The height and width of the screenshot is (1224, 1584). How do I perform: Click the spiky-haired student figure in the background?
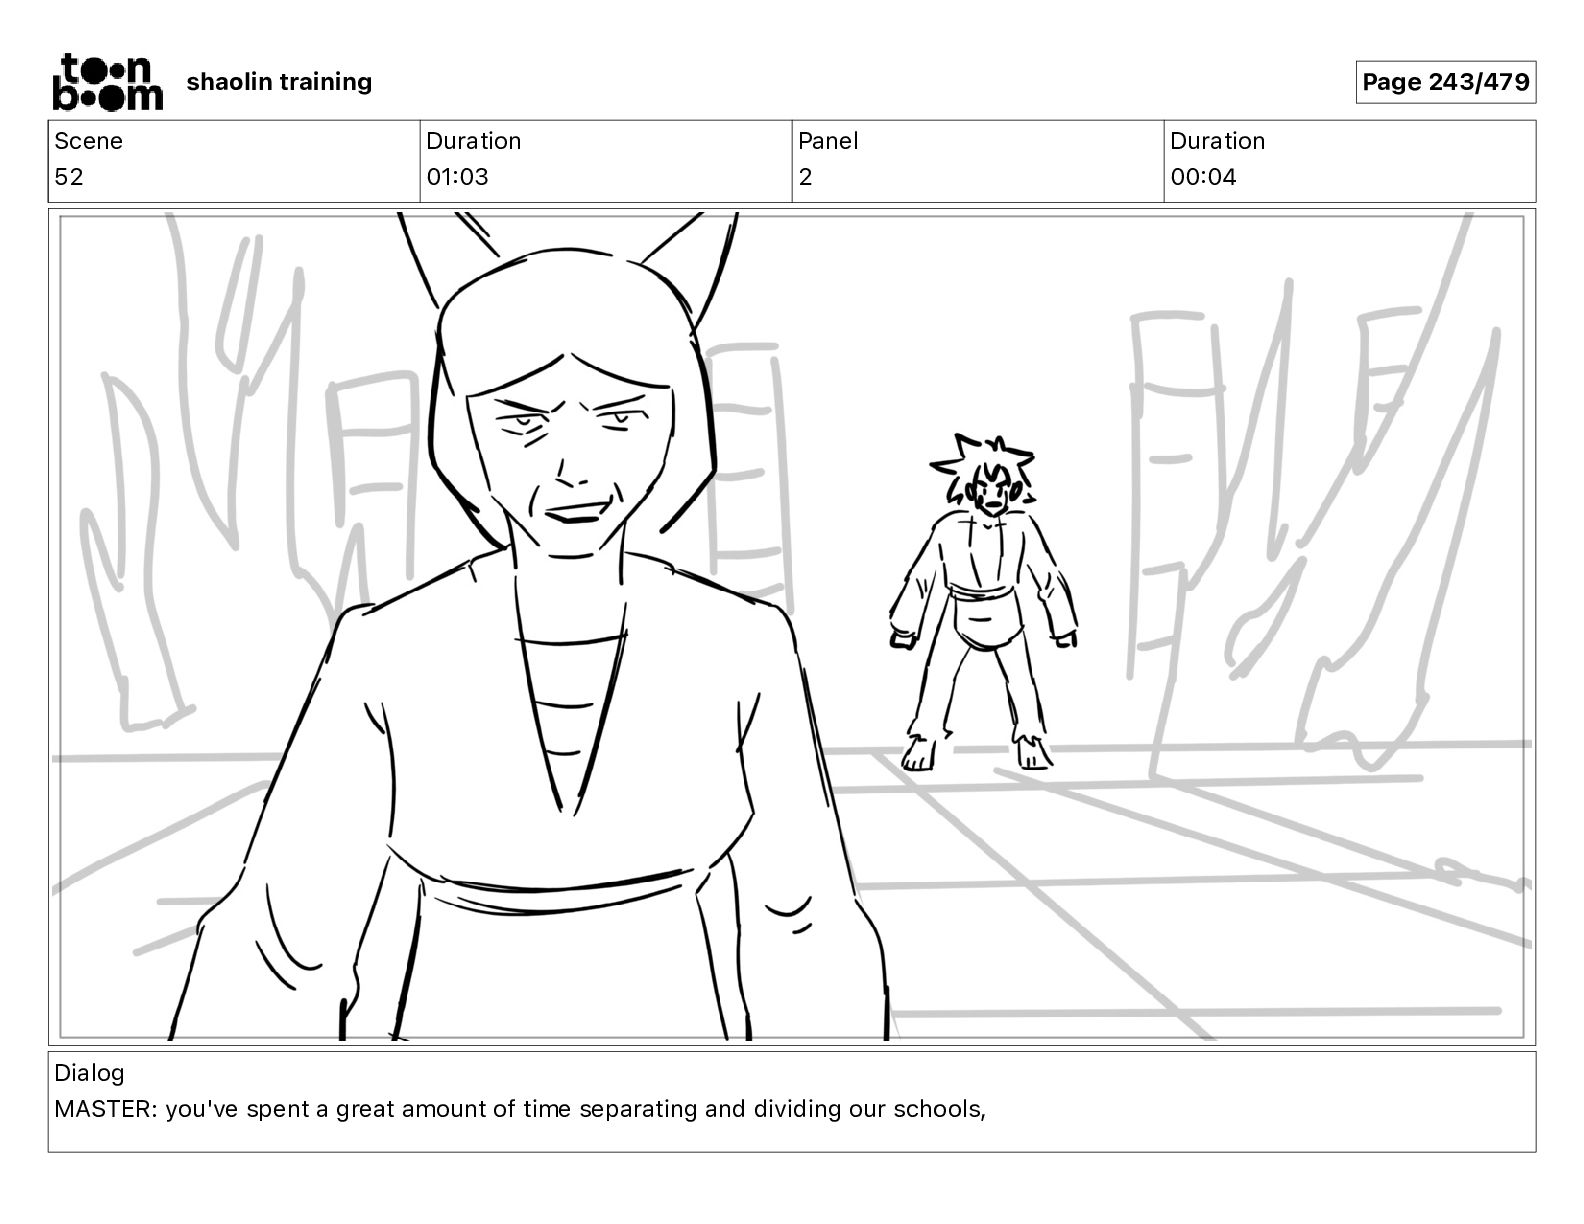984,602
